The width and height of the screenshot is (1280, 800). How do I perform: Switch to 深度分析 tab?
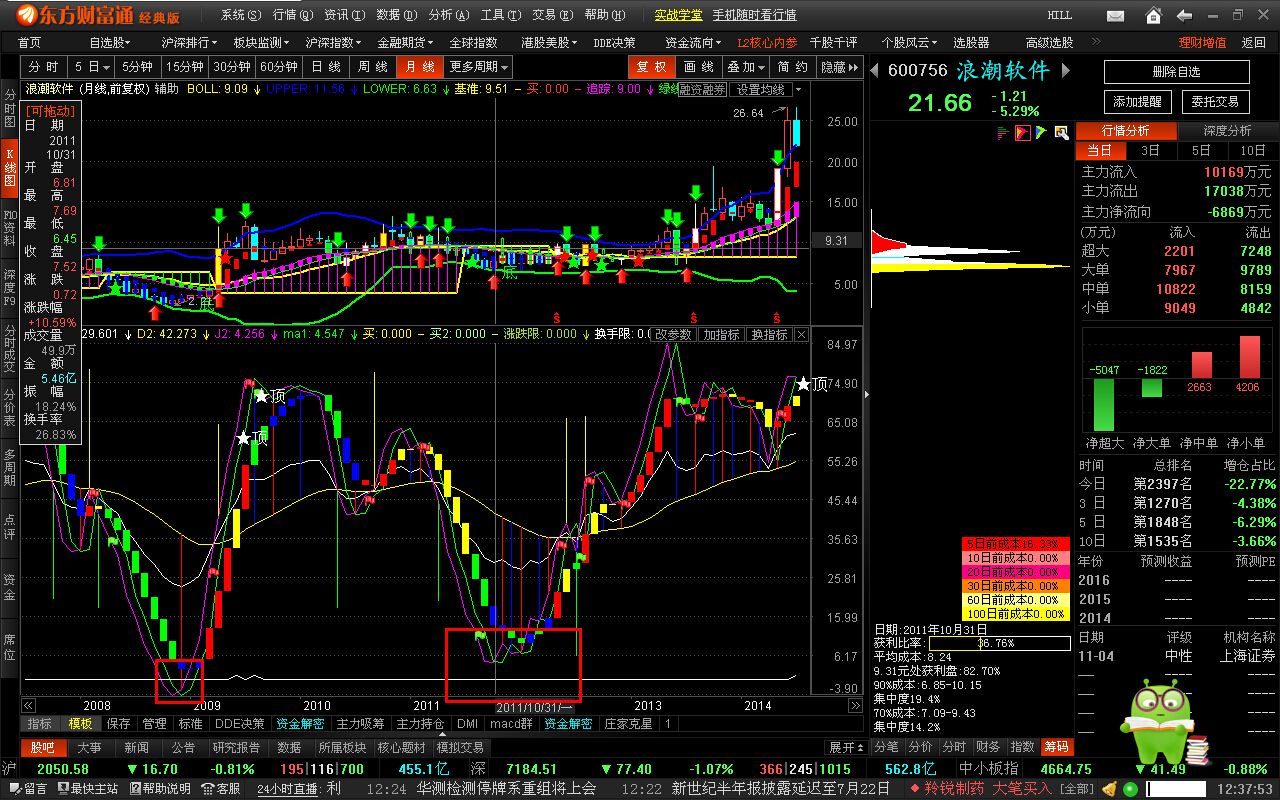point(1227,131)
